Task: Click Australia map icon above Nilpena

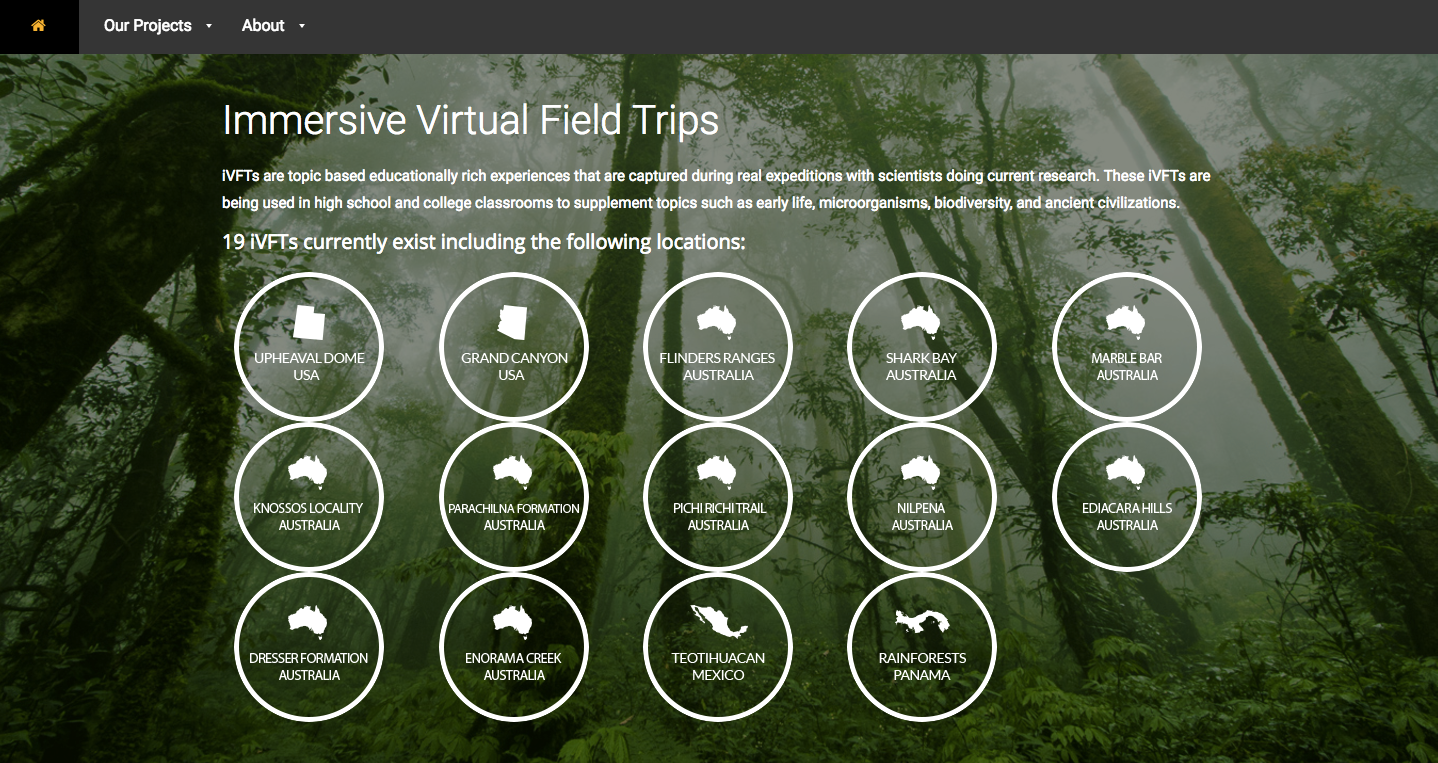Action: (x=921, y=470)
